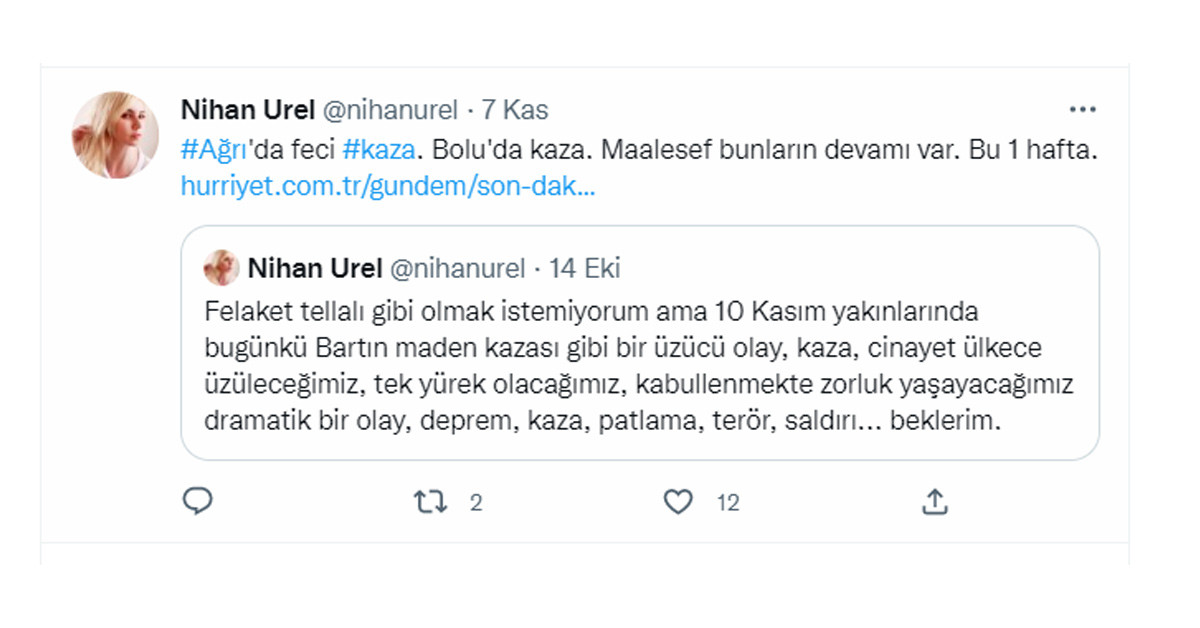Click @nihanurel handle in quoted tweet
1200x628 pixels.
coord(456,268)
